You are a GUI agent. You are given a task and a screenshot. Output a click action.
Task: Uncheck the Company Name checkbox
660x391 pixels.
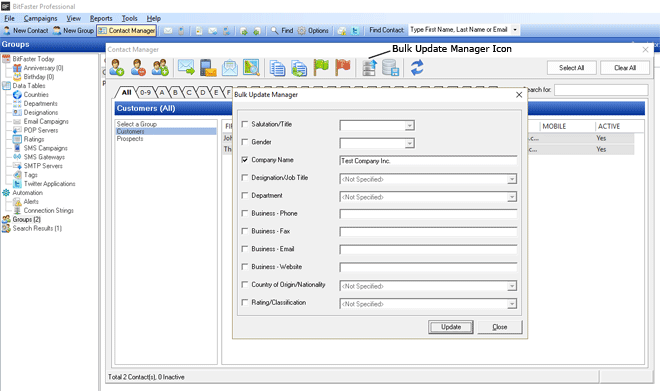pyautogui.click(x=245, y=160)
